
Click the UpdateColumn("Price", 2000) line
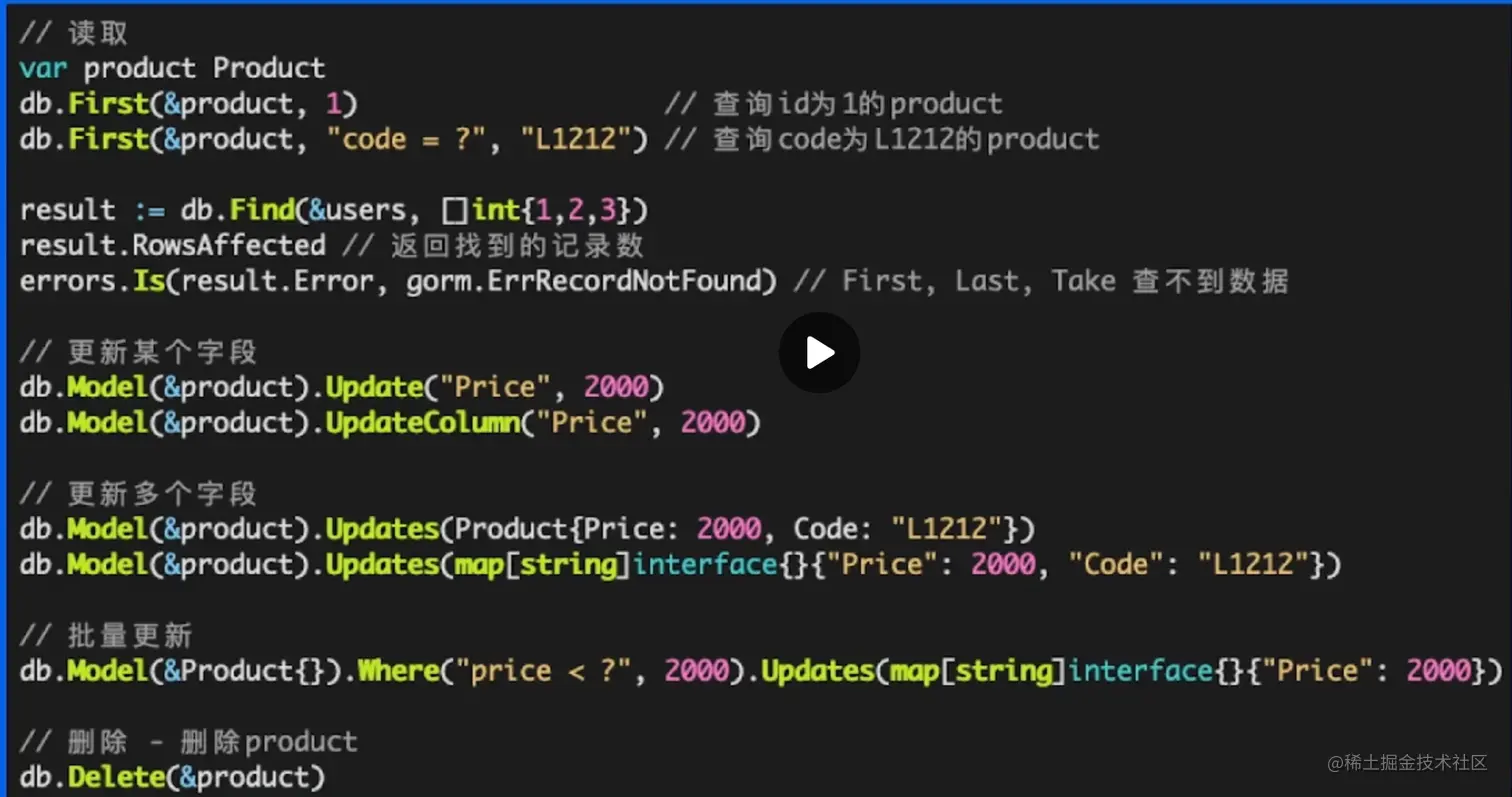point(390,422)
